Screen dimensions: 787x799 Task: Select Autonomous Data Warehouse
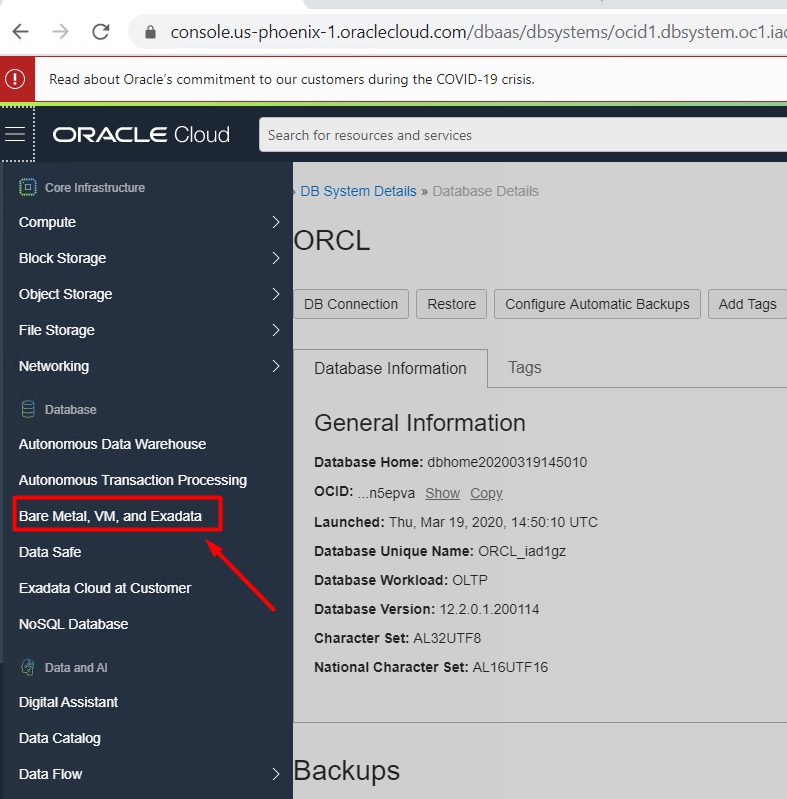click(x=112, y=444)
